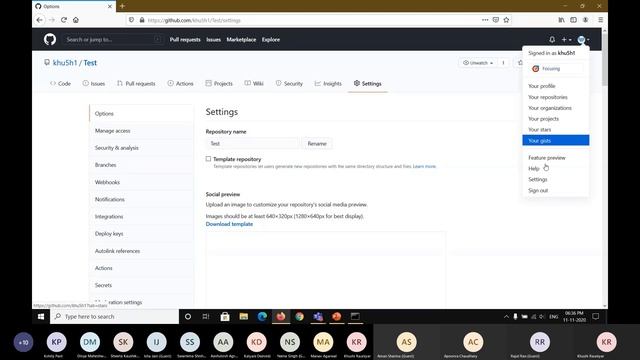Screen dimensions: 640x360
Task: Reload the page in Firefox
Action: (x=64, y=20)
